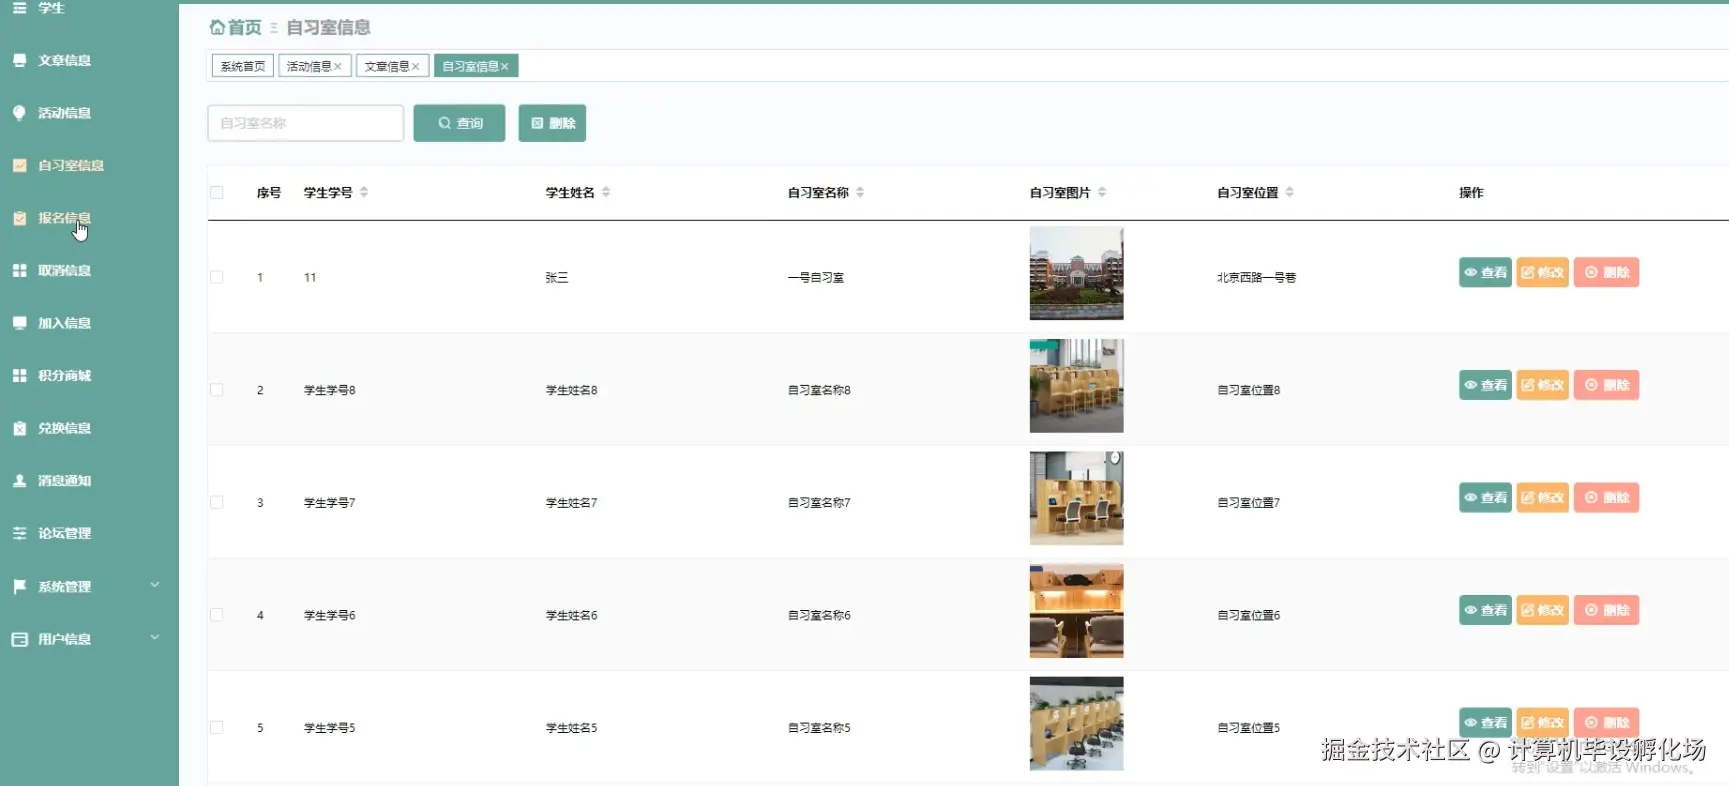Sort by the 自习室名称 column arrows
The image size is (1729, 786).
click(860, 192)
